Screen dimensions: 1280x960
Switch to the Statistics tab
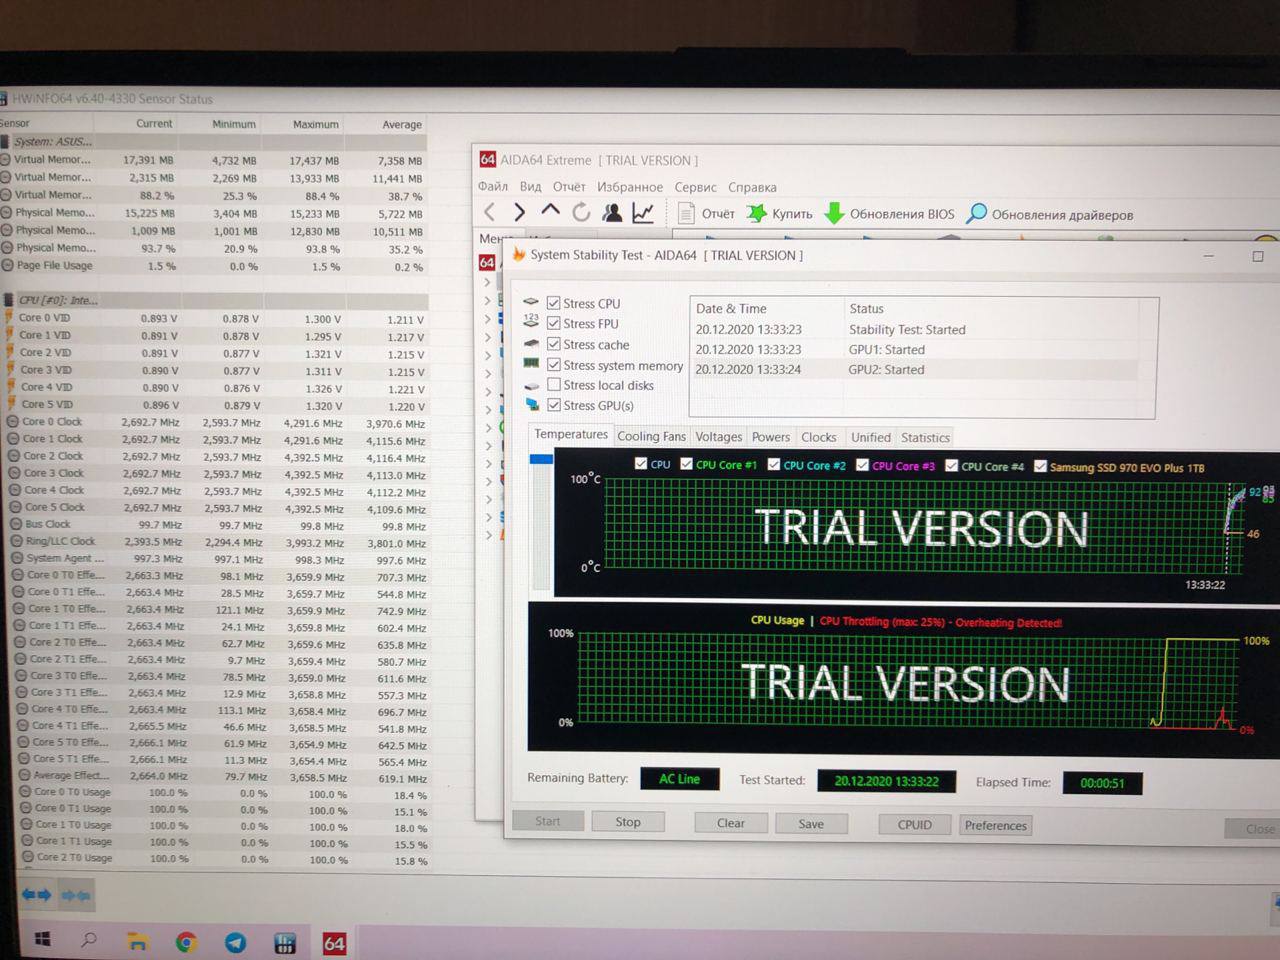tap(925, 437)
